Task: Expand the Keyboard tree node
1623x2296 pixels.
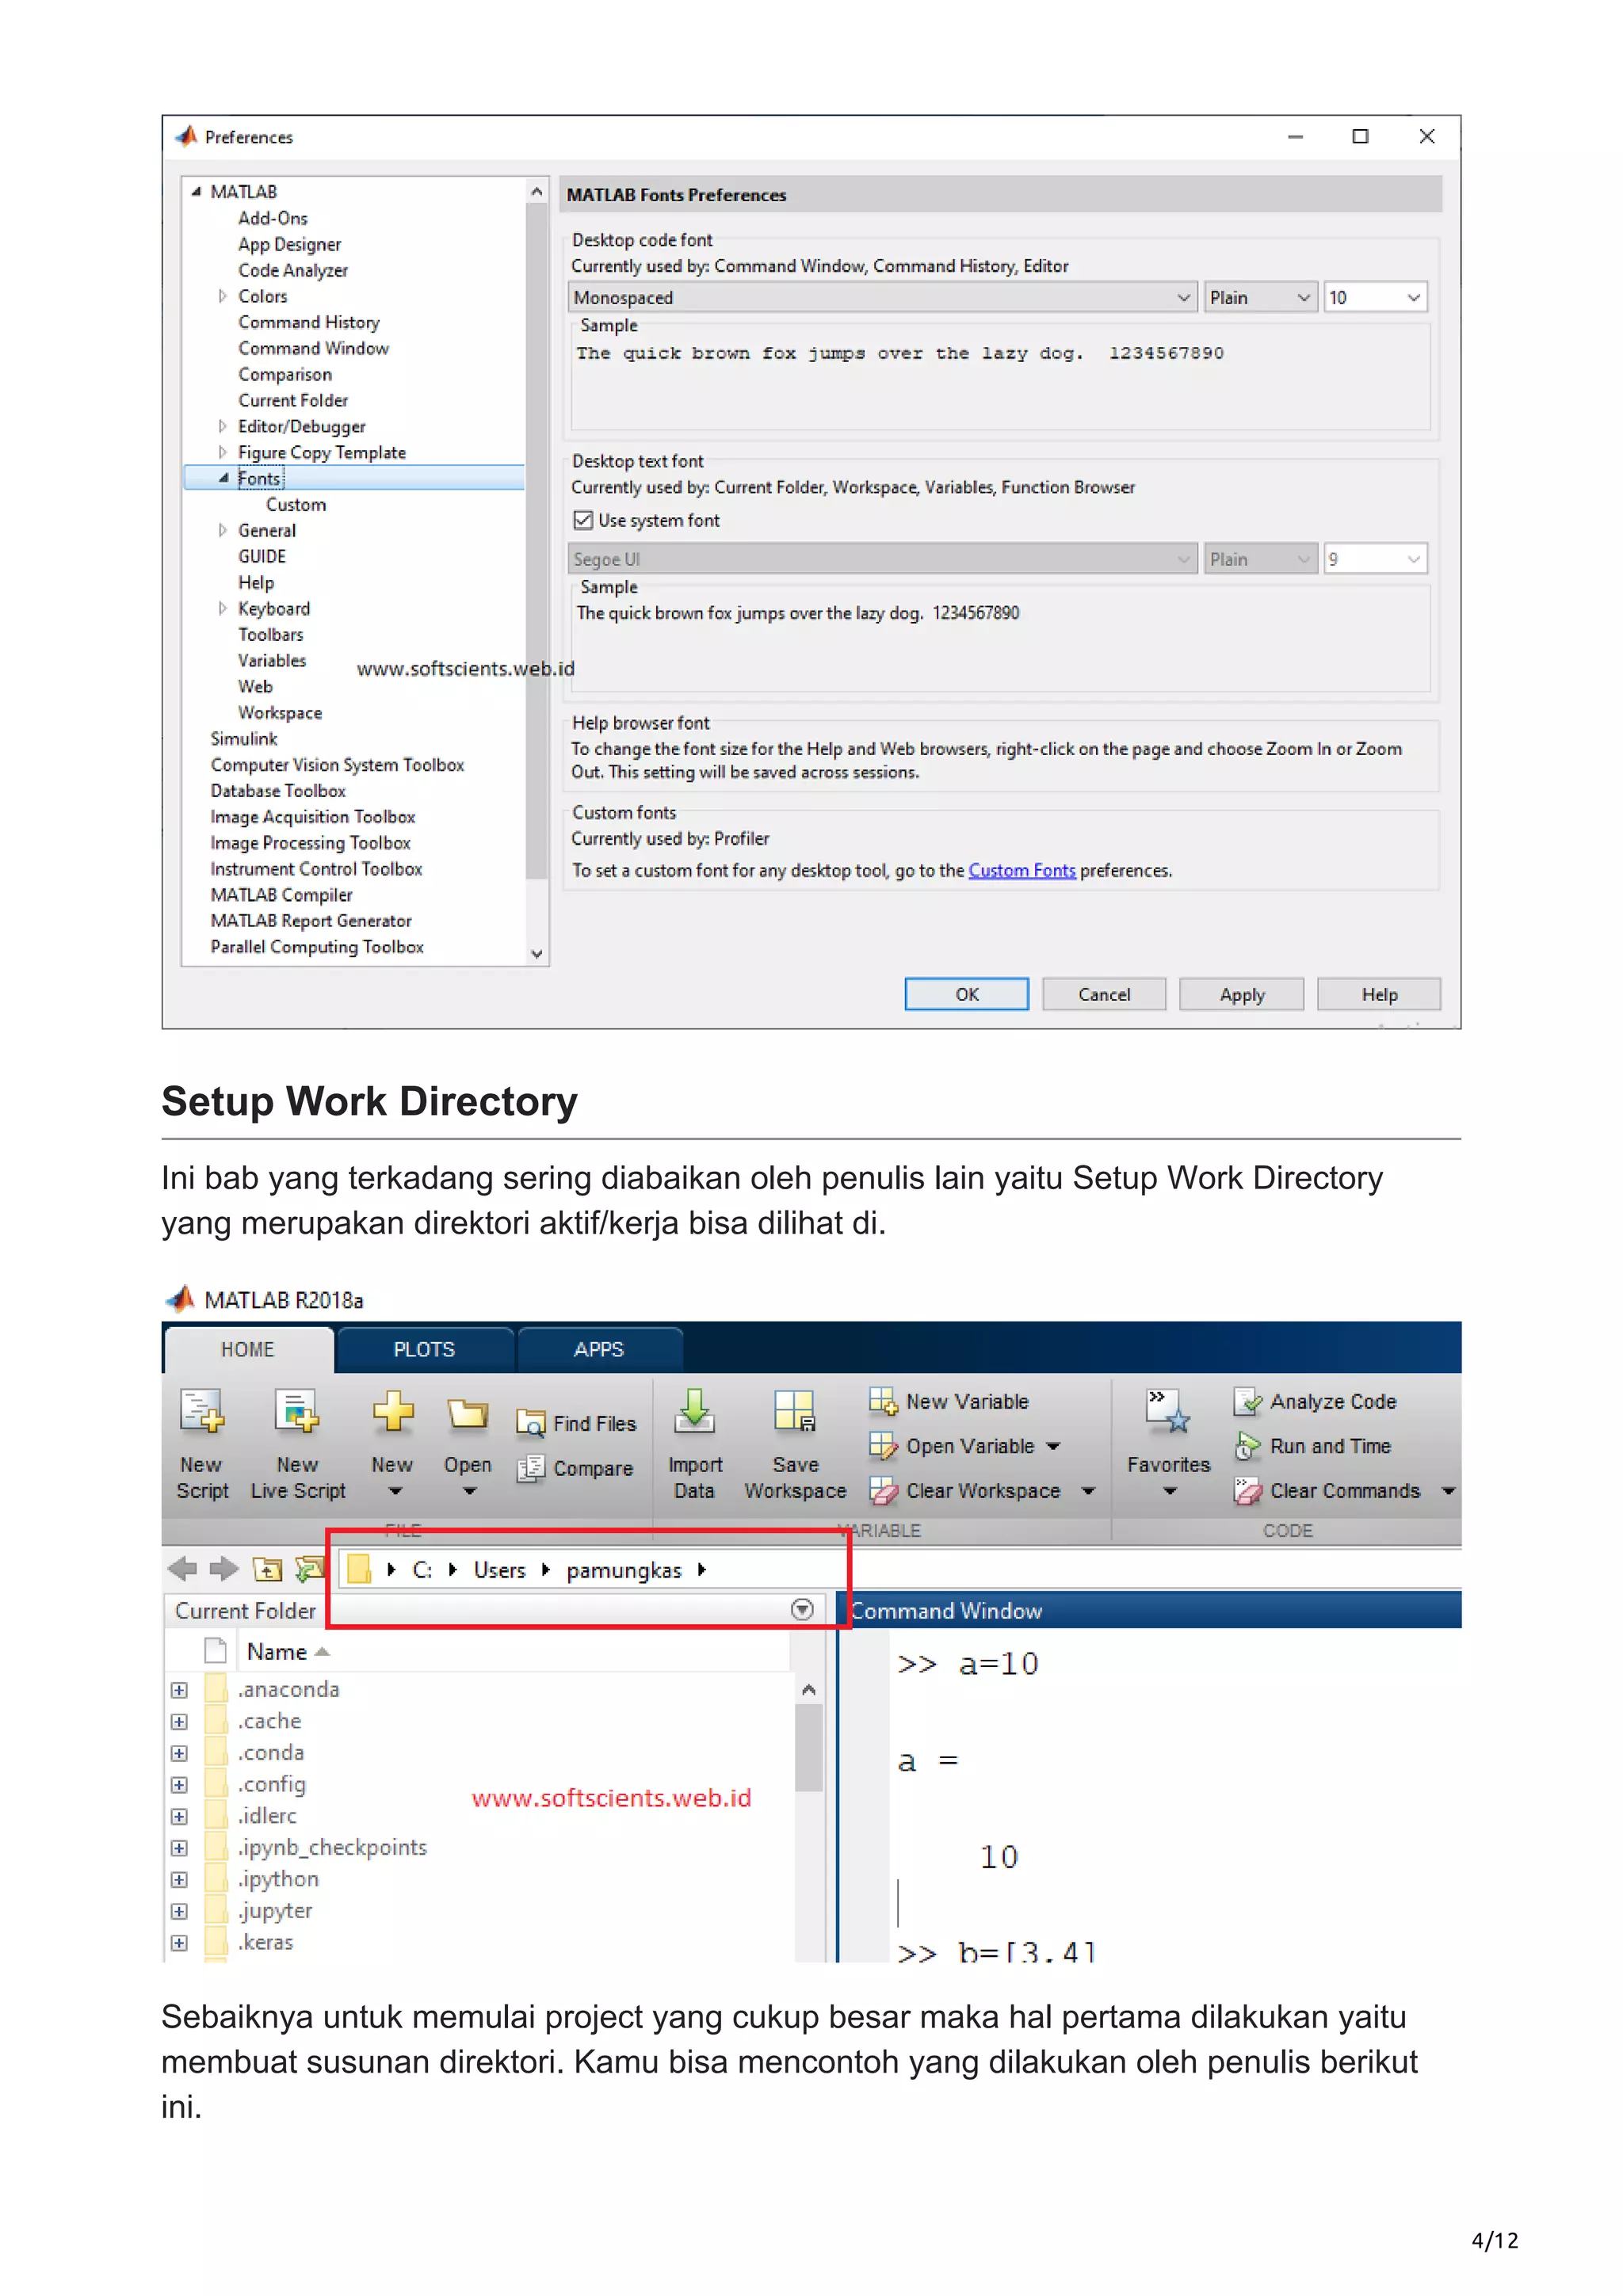Action: point(222,608)
